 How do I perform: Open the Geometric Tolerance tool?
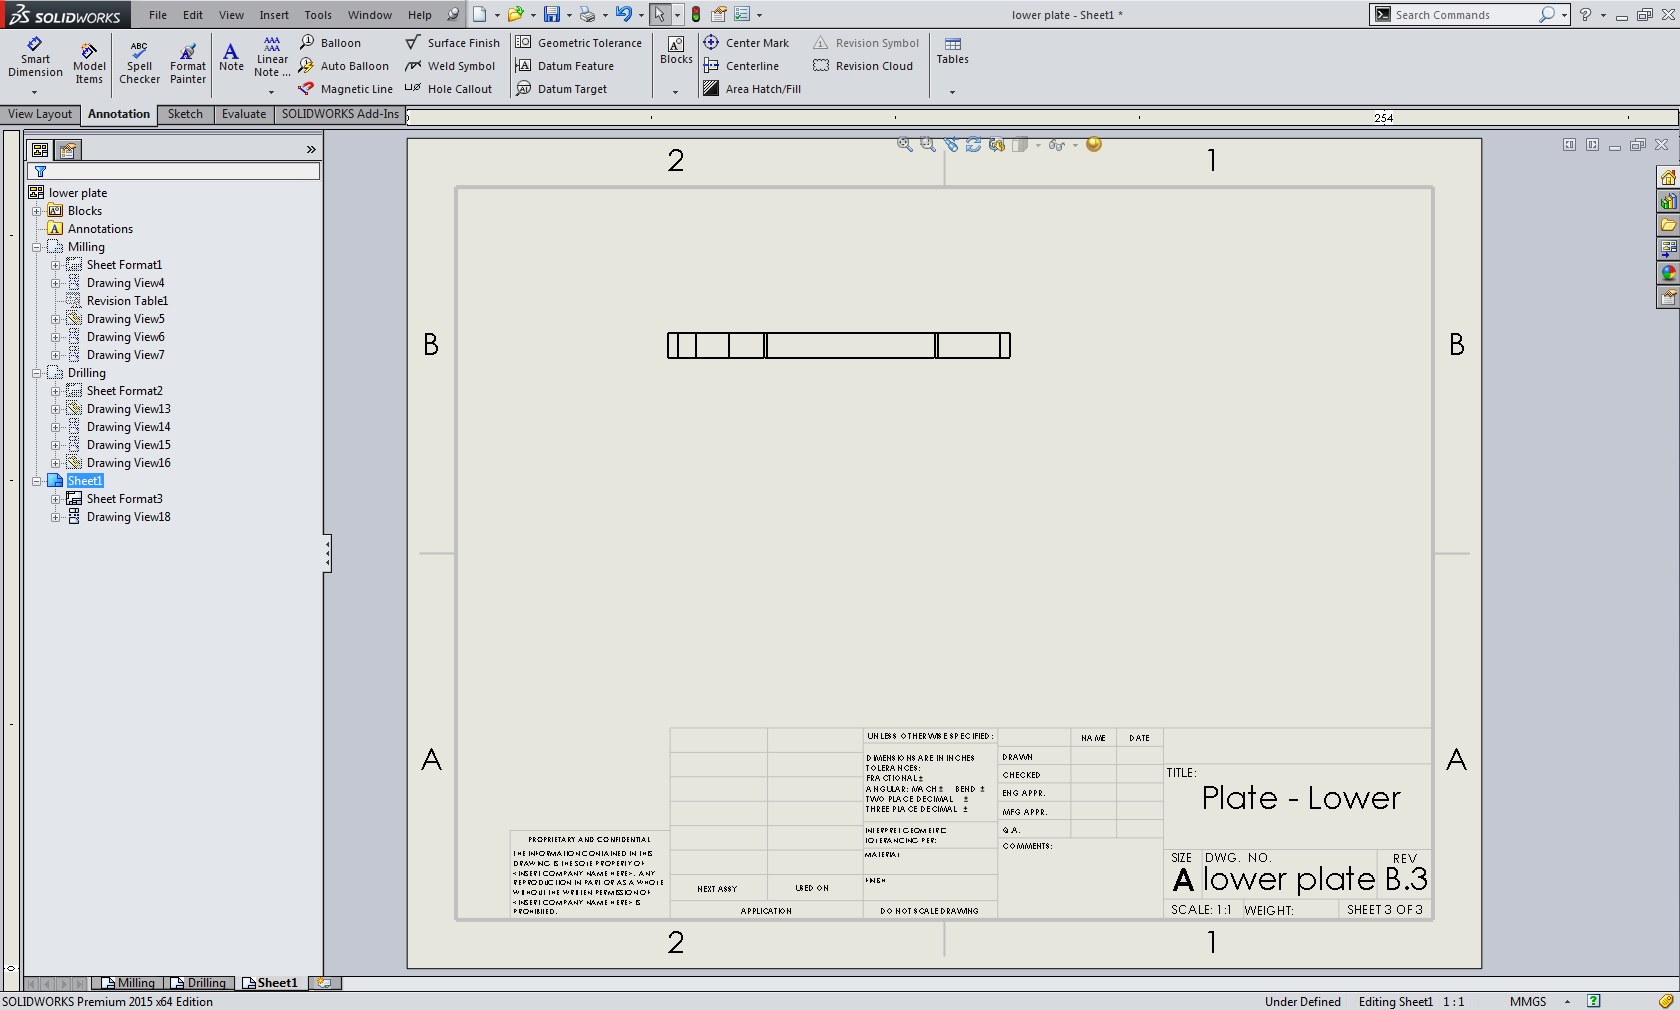579,43
